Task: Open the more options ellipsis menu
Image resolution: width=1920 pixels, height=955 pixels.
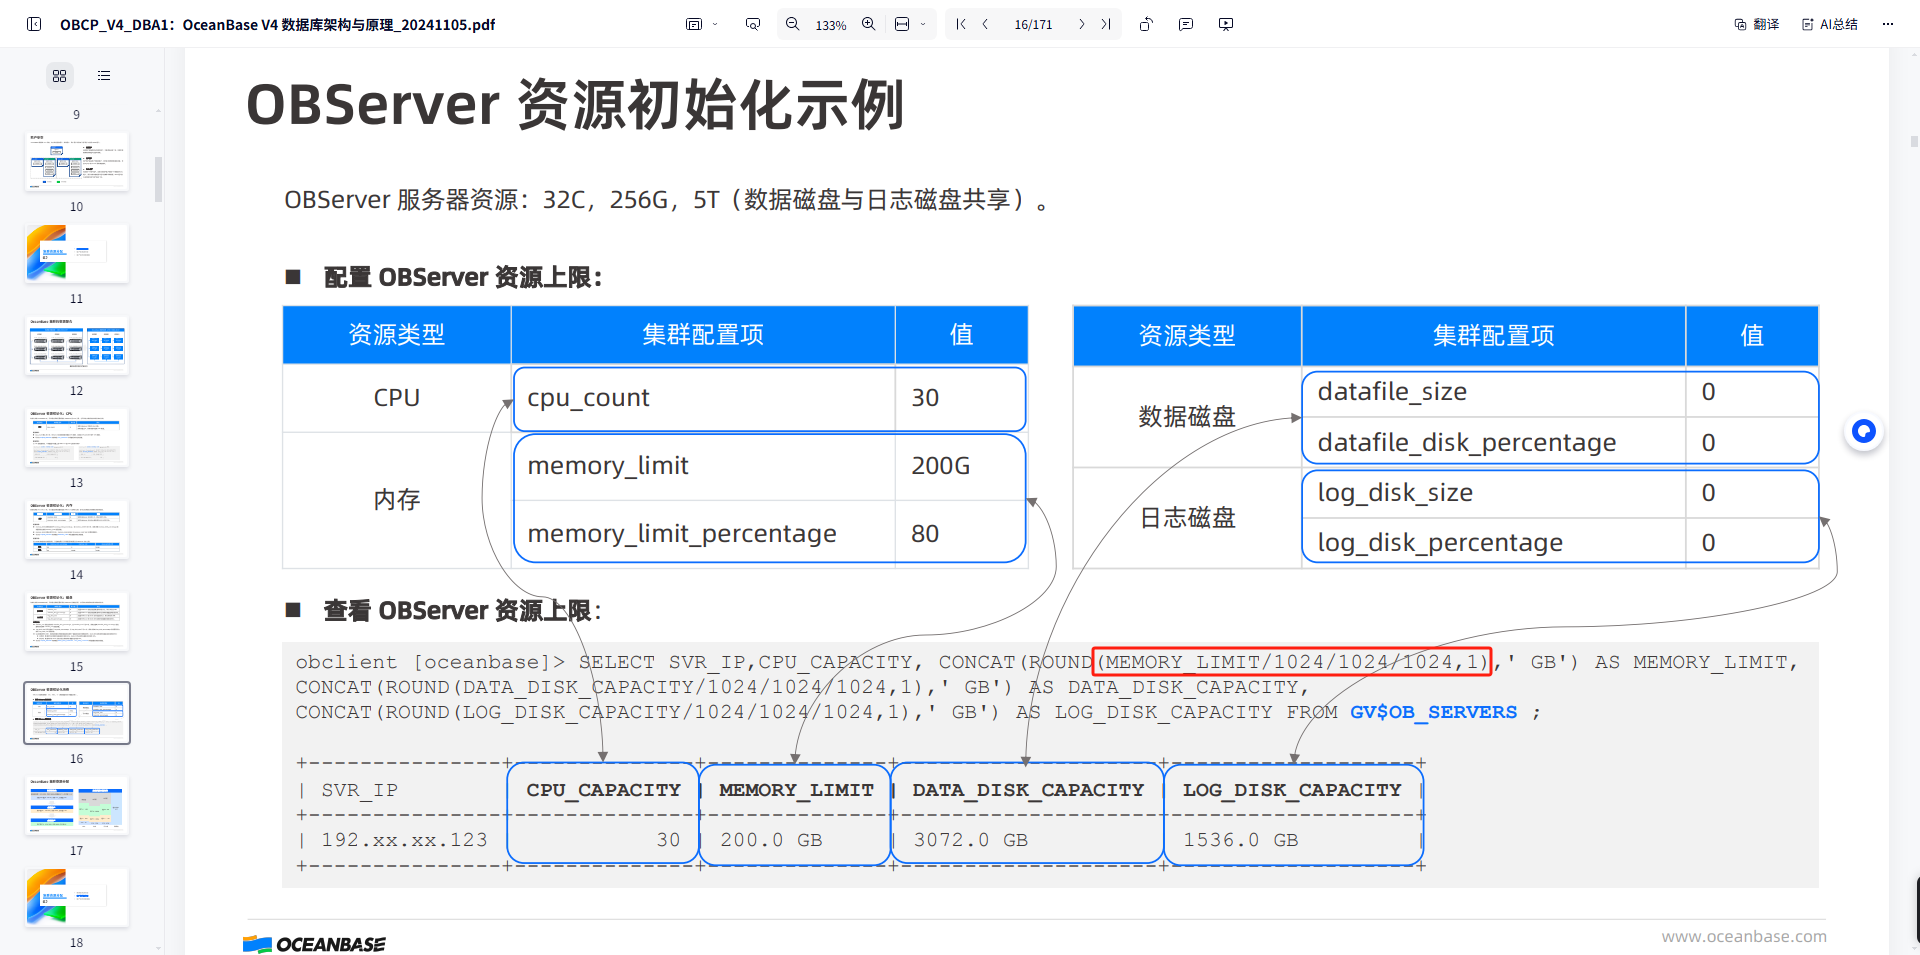Action: [1888, 24]
